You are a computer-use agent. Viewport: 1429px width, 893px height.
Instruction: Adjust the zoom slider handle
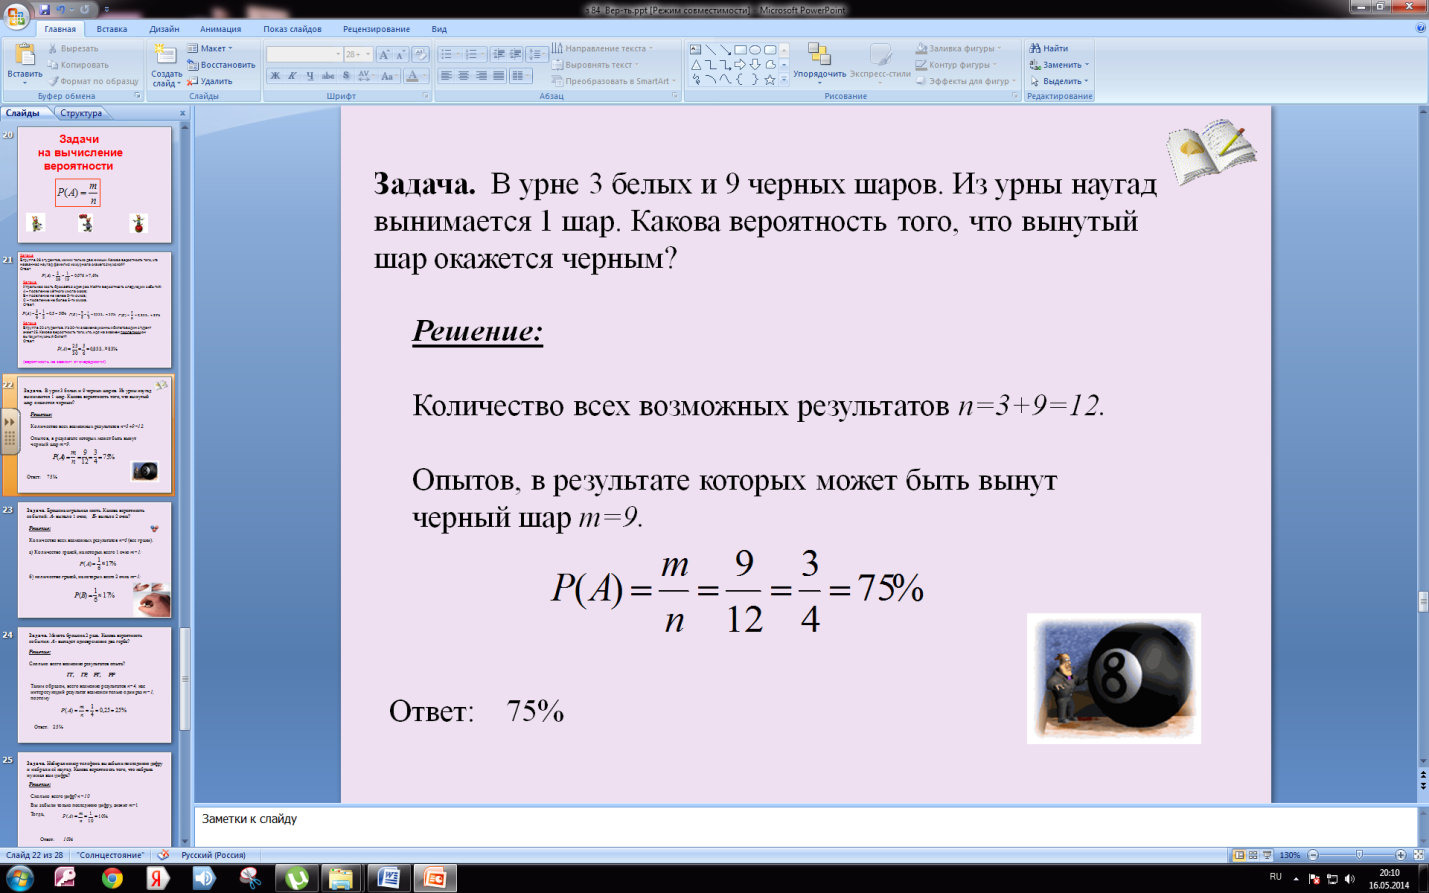pyautogui.click(x=1358, y=855)
